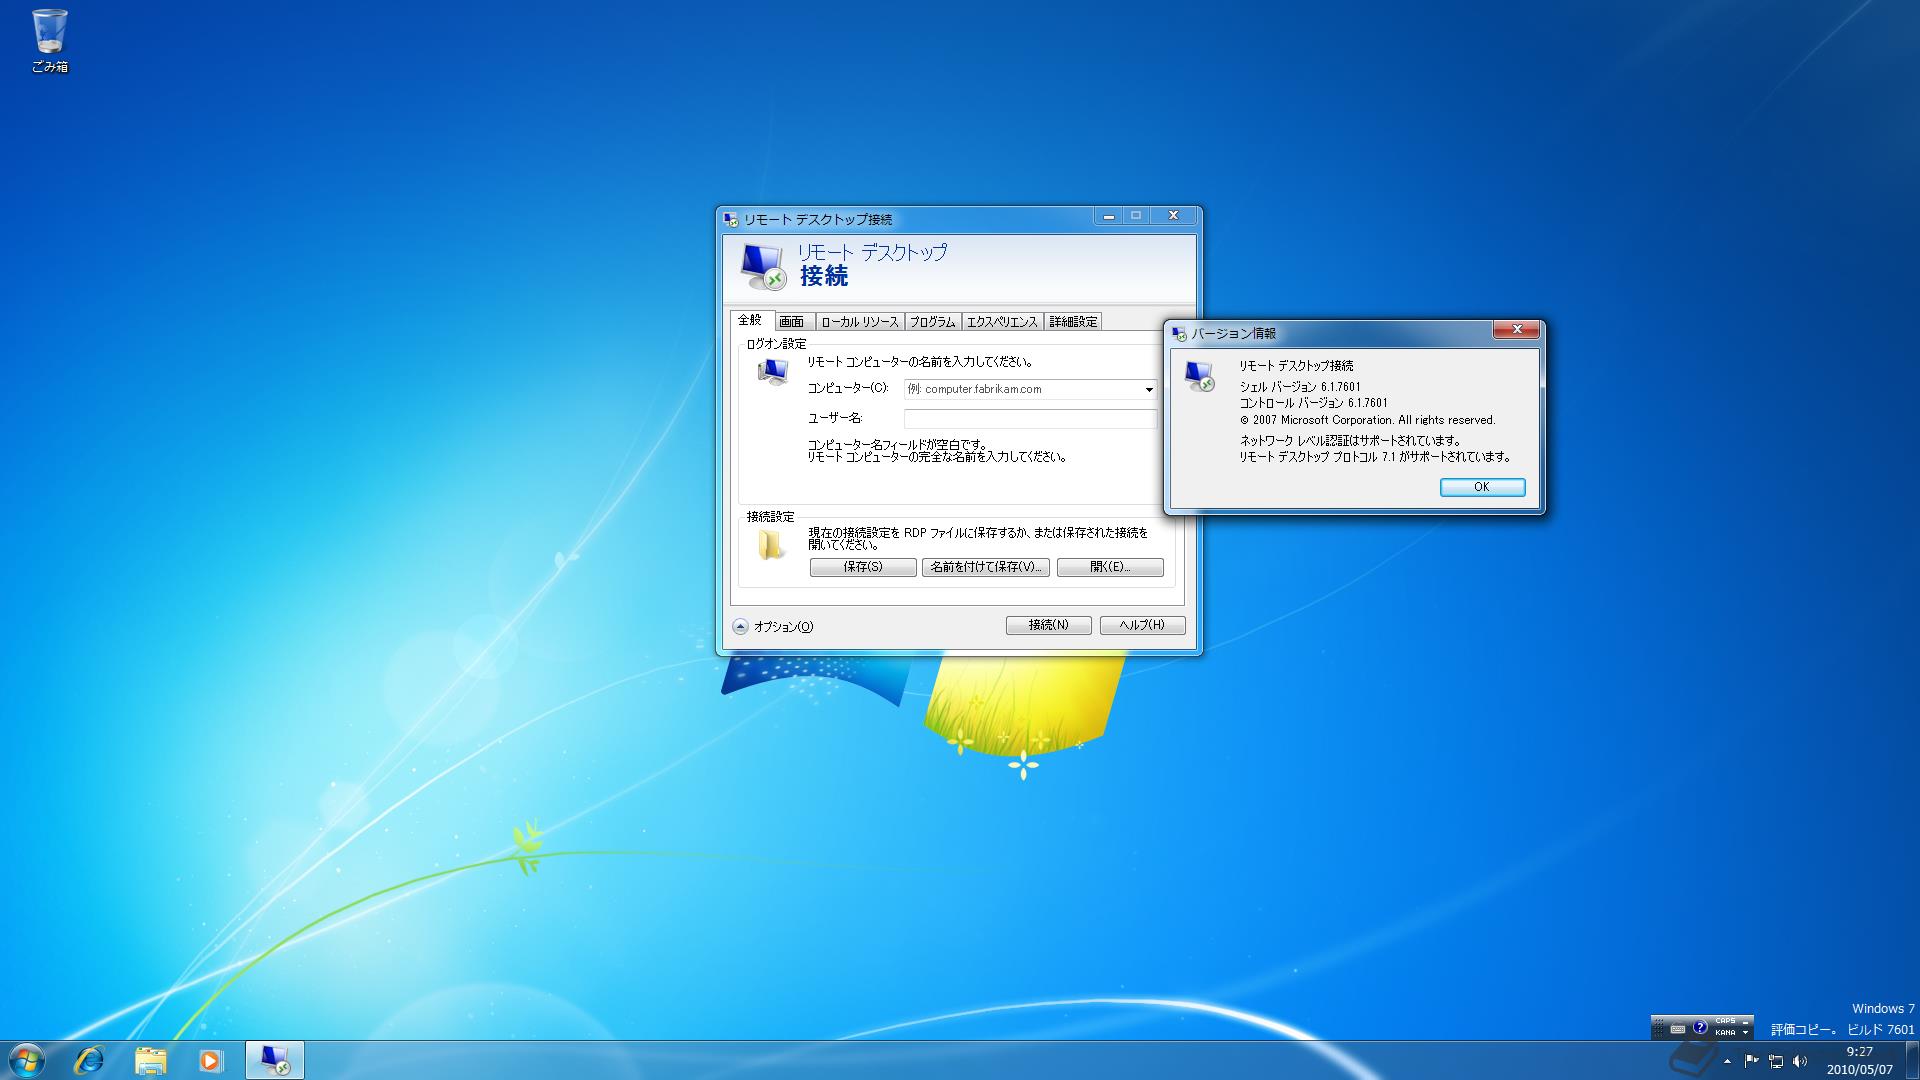1920x1080 pixels.
Task: Click the Remote Desktop icon in the version dialog
Action: [x=1199, y=376]
